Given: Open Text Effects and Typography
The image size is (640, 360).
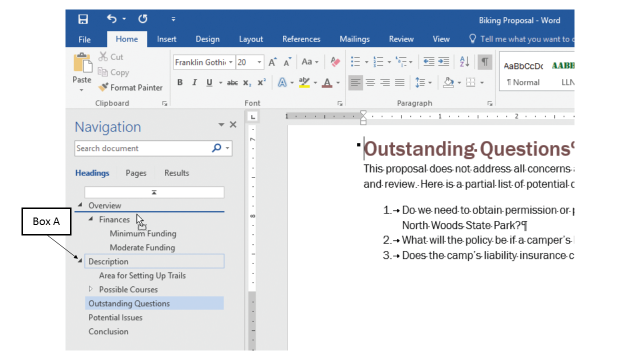Looking at the screenshot, I should tap(282, 82).
